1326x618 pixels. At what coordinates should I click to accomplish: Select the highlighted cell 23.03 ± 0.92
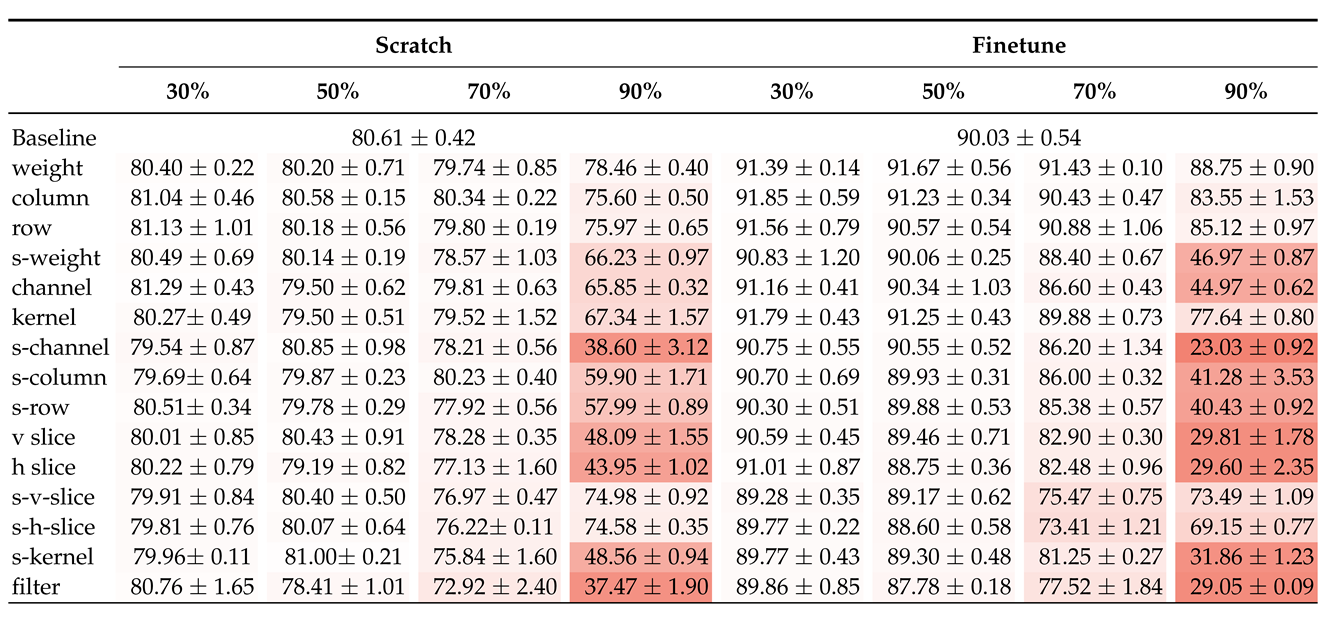coord(1245,348)
